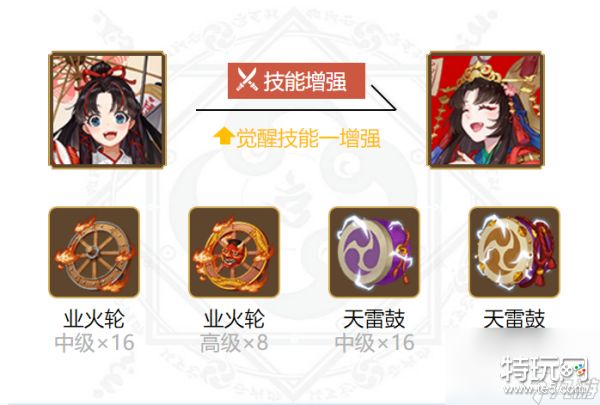Image resolution: width=600 pixels, height=405 pixels.
Task: Select the high-grade 业火轮 icon with red mask
Action: click(234, 252)
